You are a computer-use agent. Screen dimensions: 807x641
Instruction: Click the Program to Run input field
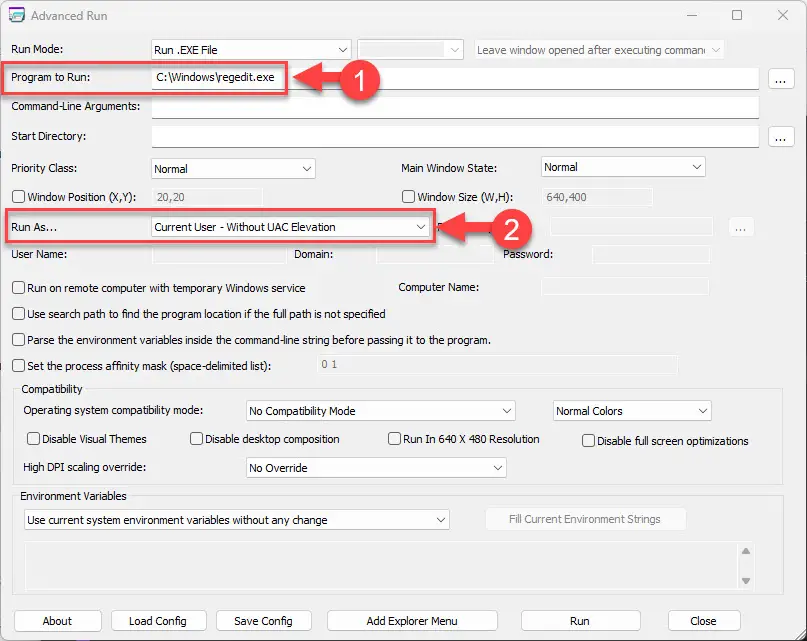(455, 78)
